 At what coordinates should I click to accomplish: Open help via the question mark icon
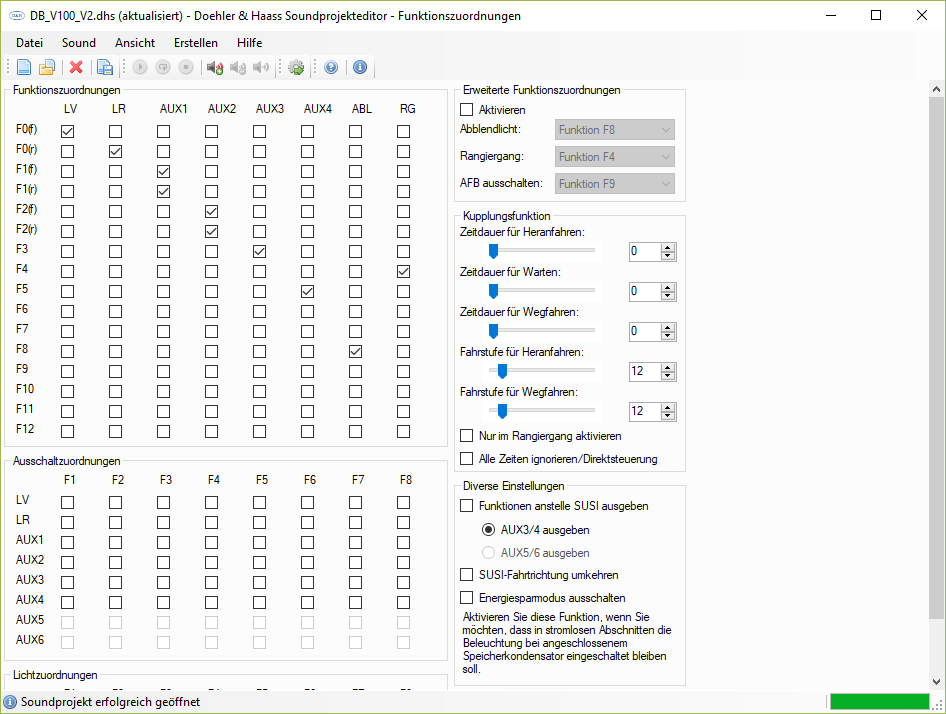click(x=331, y=67)
